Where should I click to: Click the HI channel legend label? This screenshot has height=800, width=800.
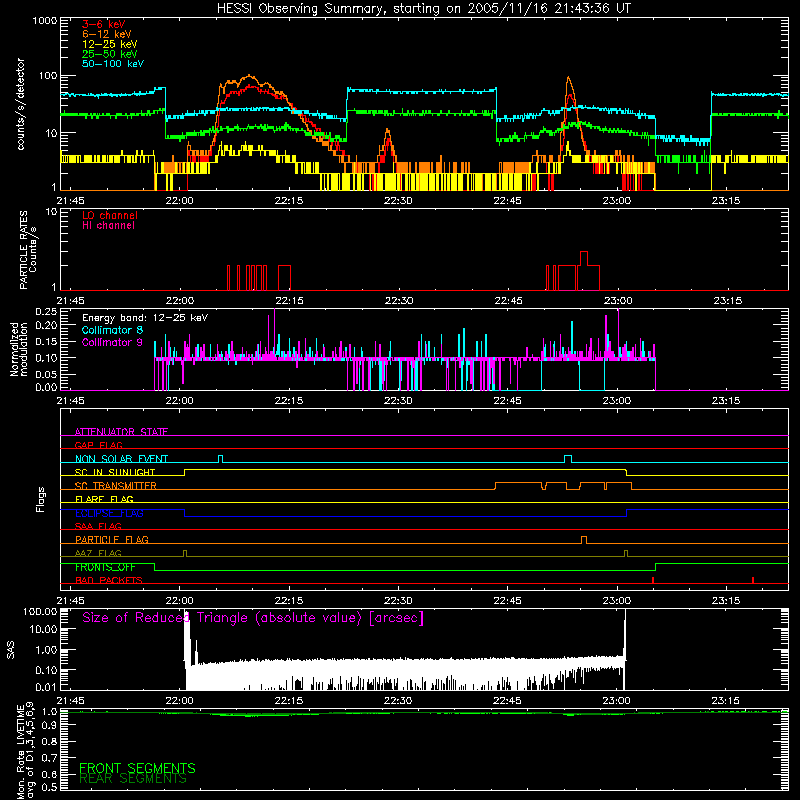click(x=108, y=226)
